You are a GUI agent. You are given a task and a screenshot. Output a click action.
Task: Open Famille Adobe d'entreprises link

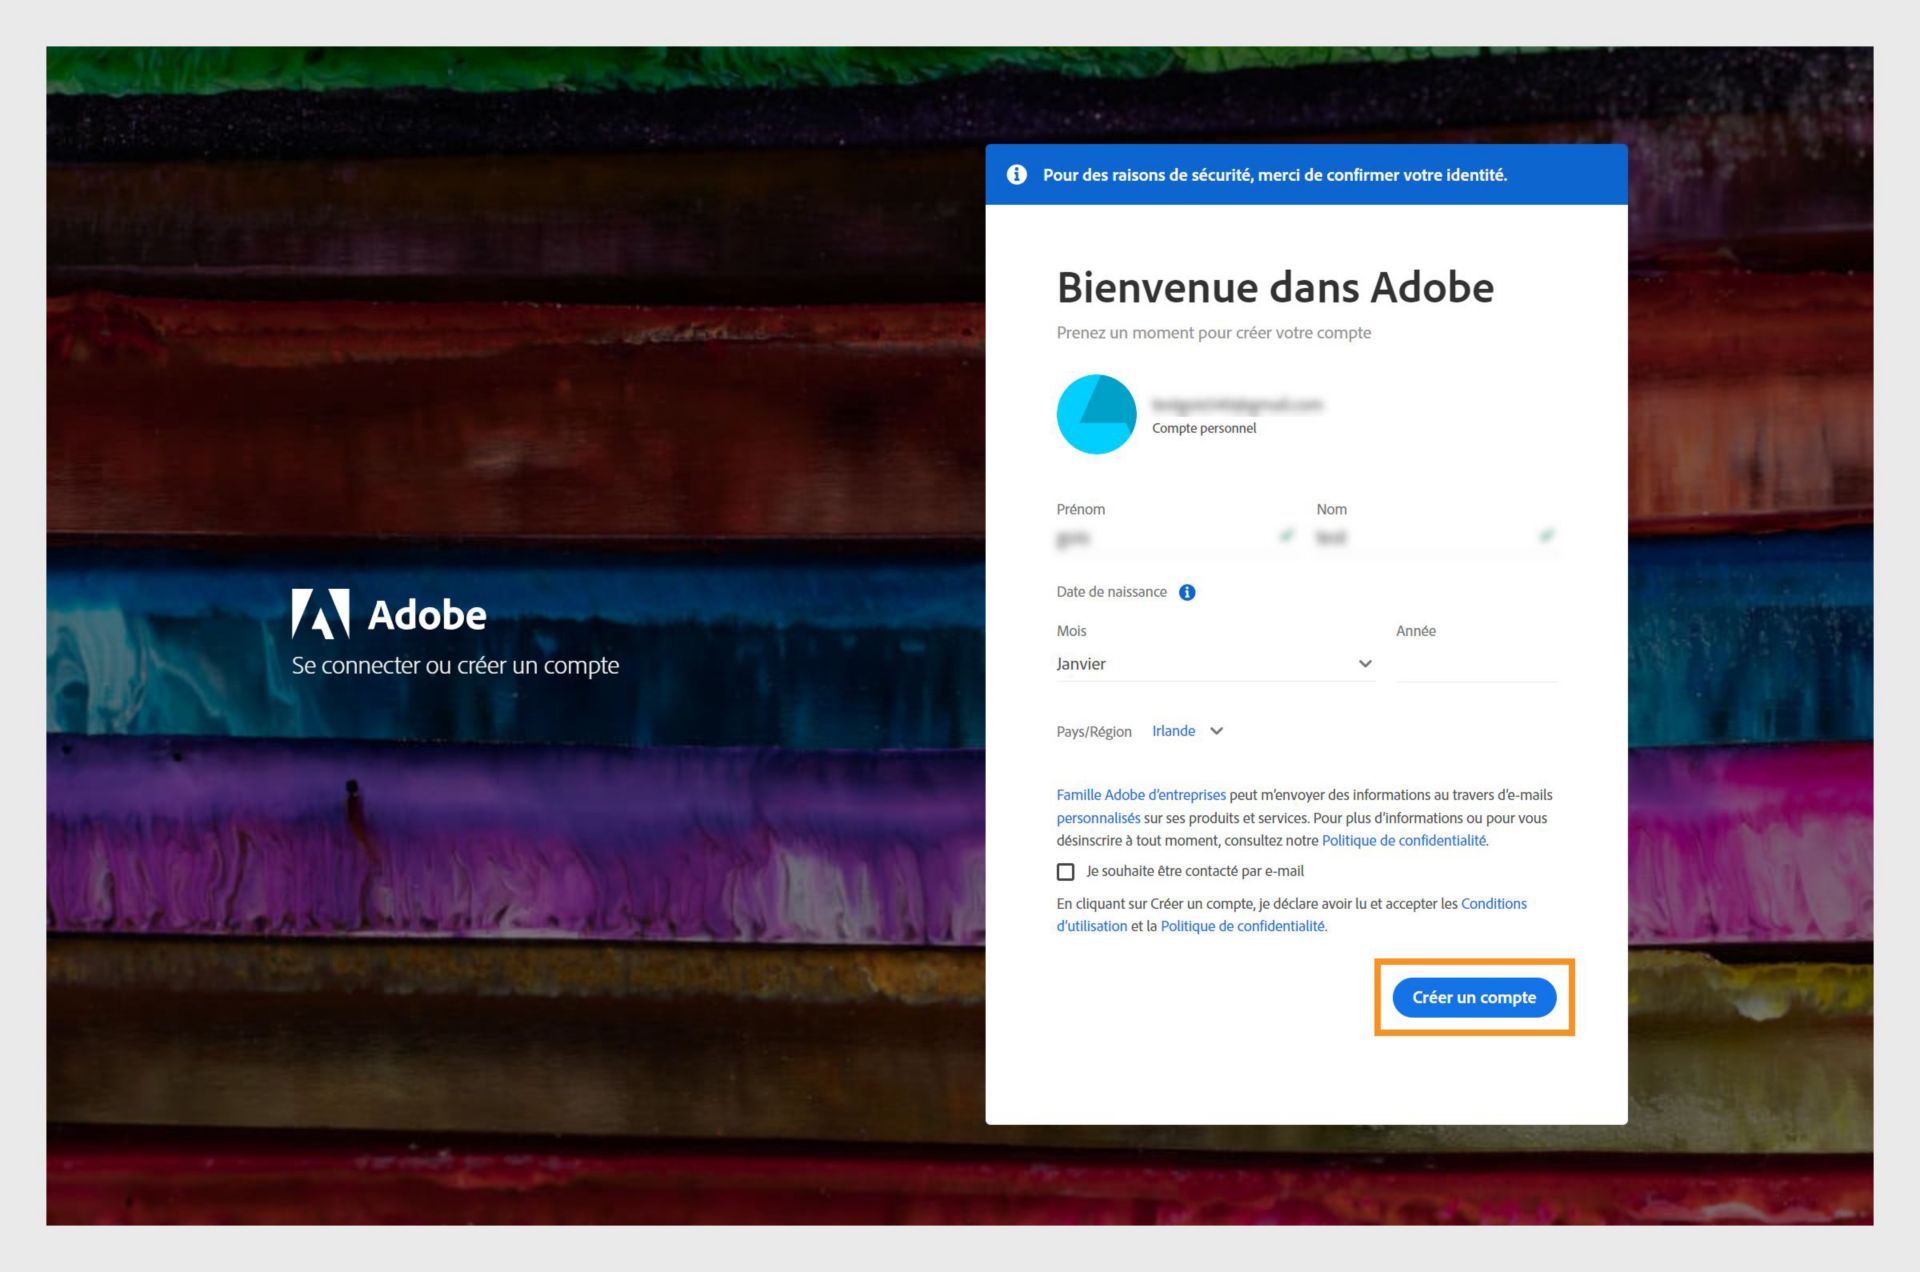point(1141,795)
